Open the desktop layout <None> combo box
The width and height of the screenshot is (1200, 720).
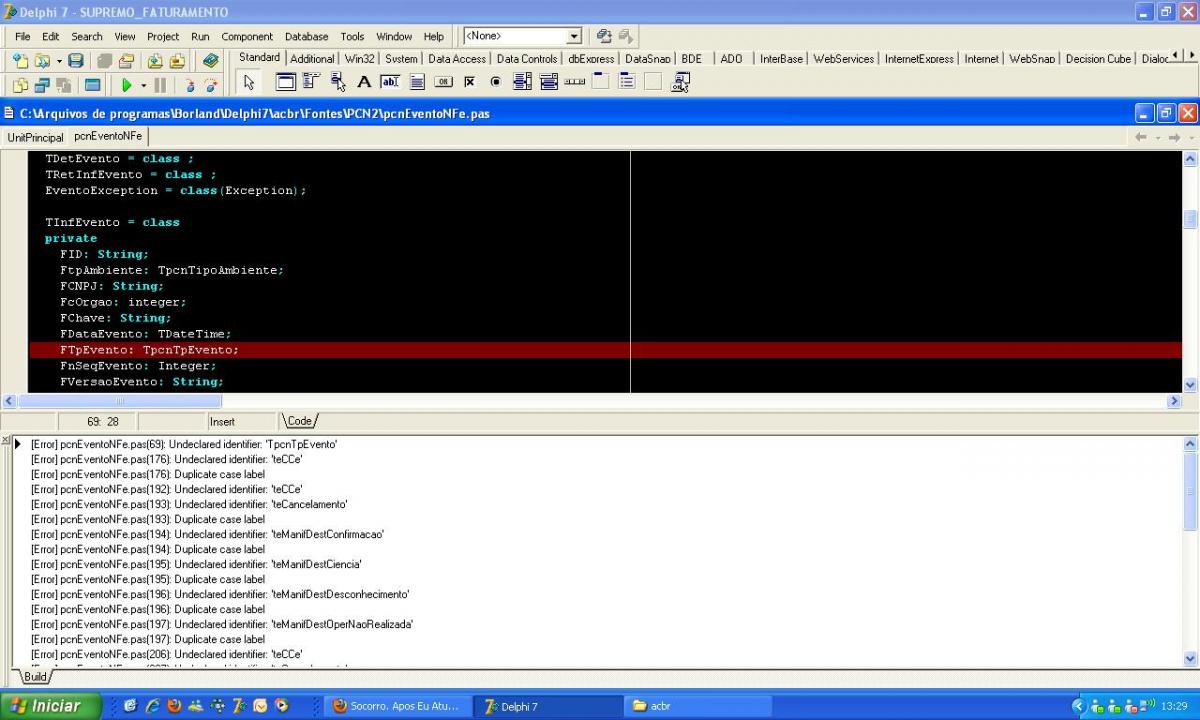[522, 36]
